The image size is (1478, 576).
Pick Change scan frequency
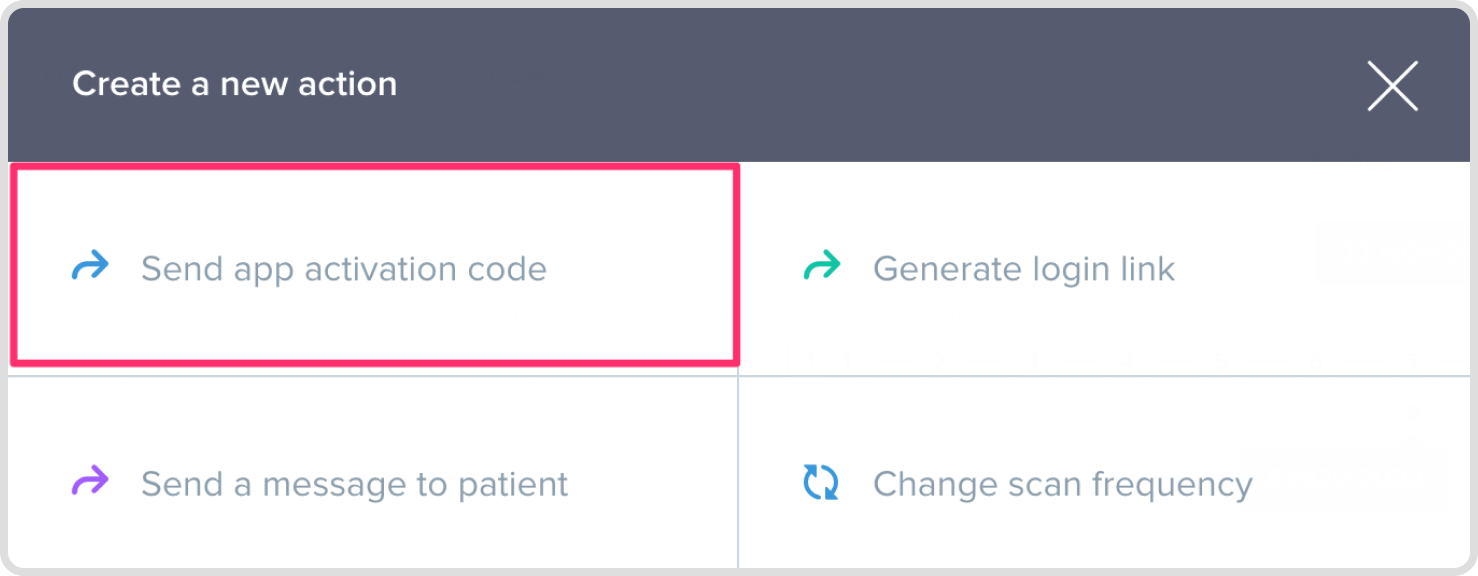pyautogui.click(x=1062, y=484)
